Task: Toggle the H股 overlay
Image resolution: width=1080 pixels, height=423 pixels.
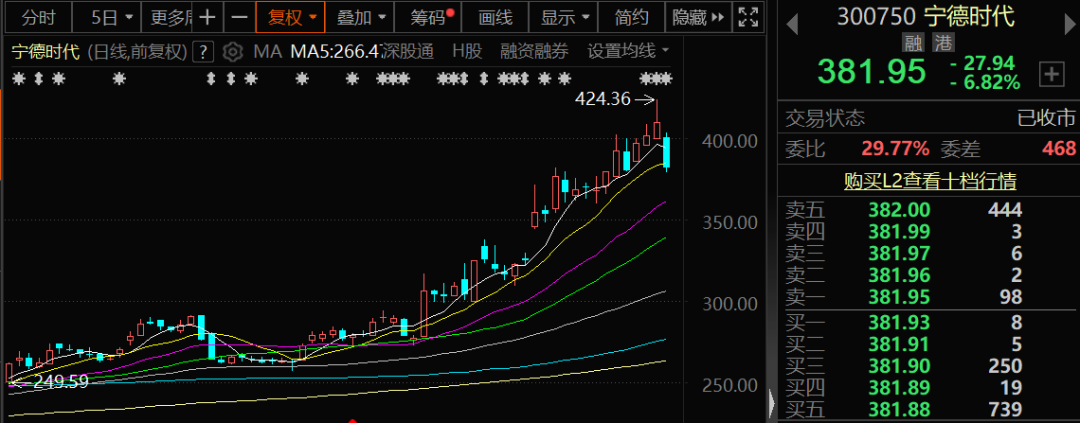Action: pos(466,52)
